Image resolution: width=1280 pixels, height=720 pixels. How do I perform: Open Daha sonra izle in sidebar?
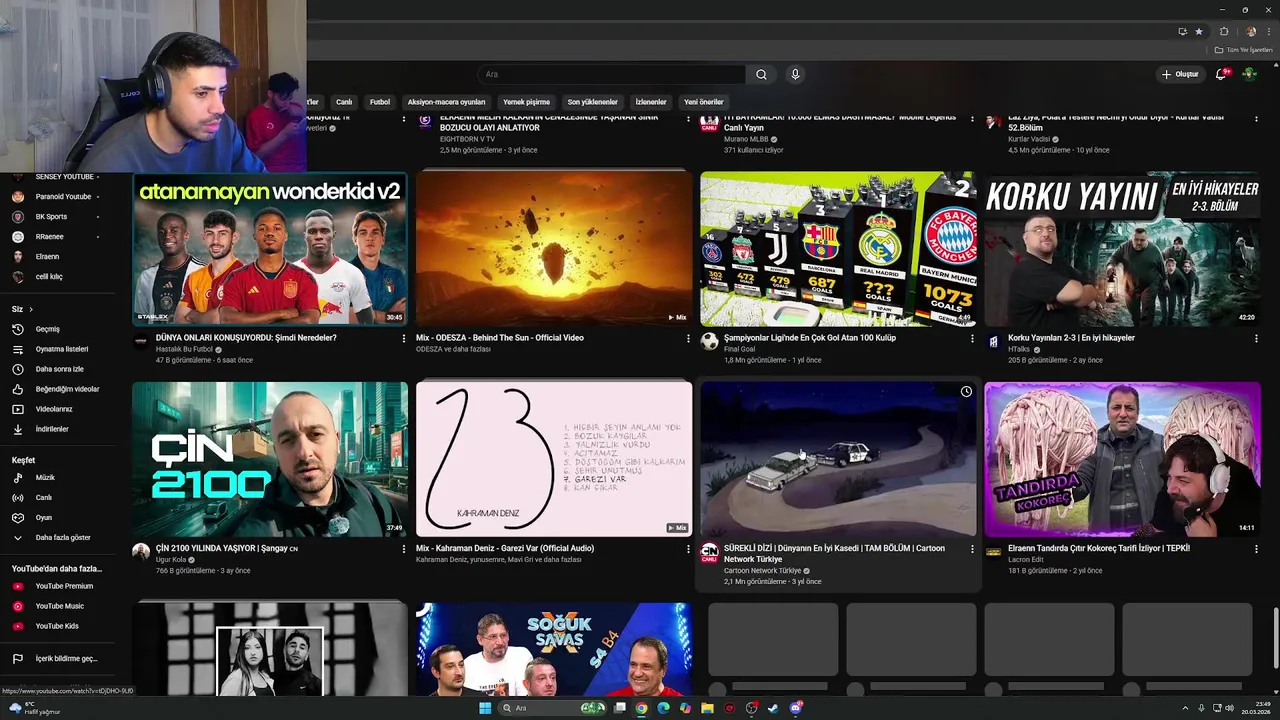pyautogui.click(x=58, y=369)
